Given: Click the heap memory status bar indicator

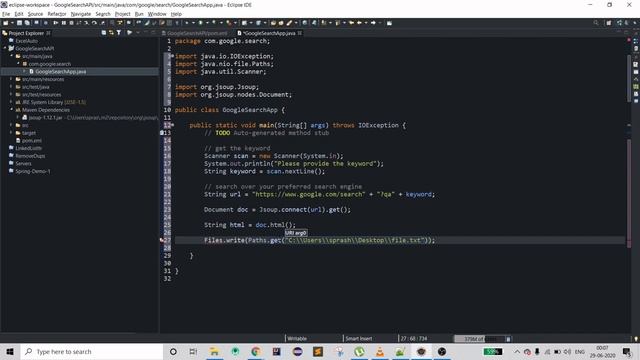Looking at the screenshot, I should pyautogui.click(x=480, y=339).
